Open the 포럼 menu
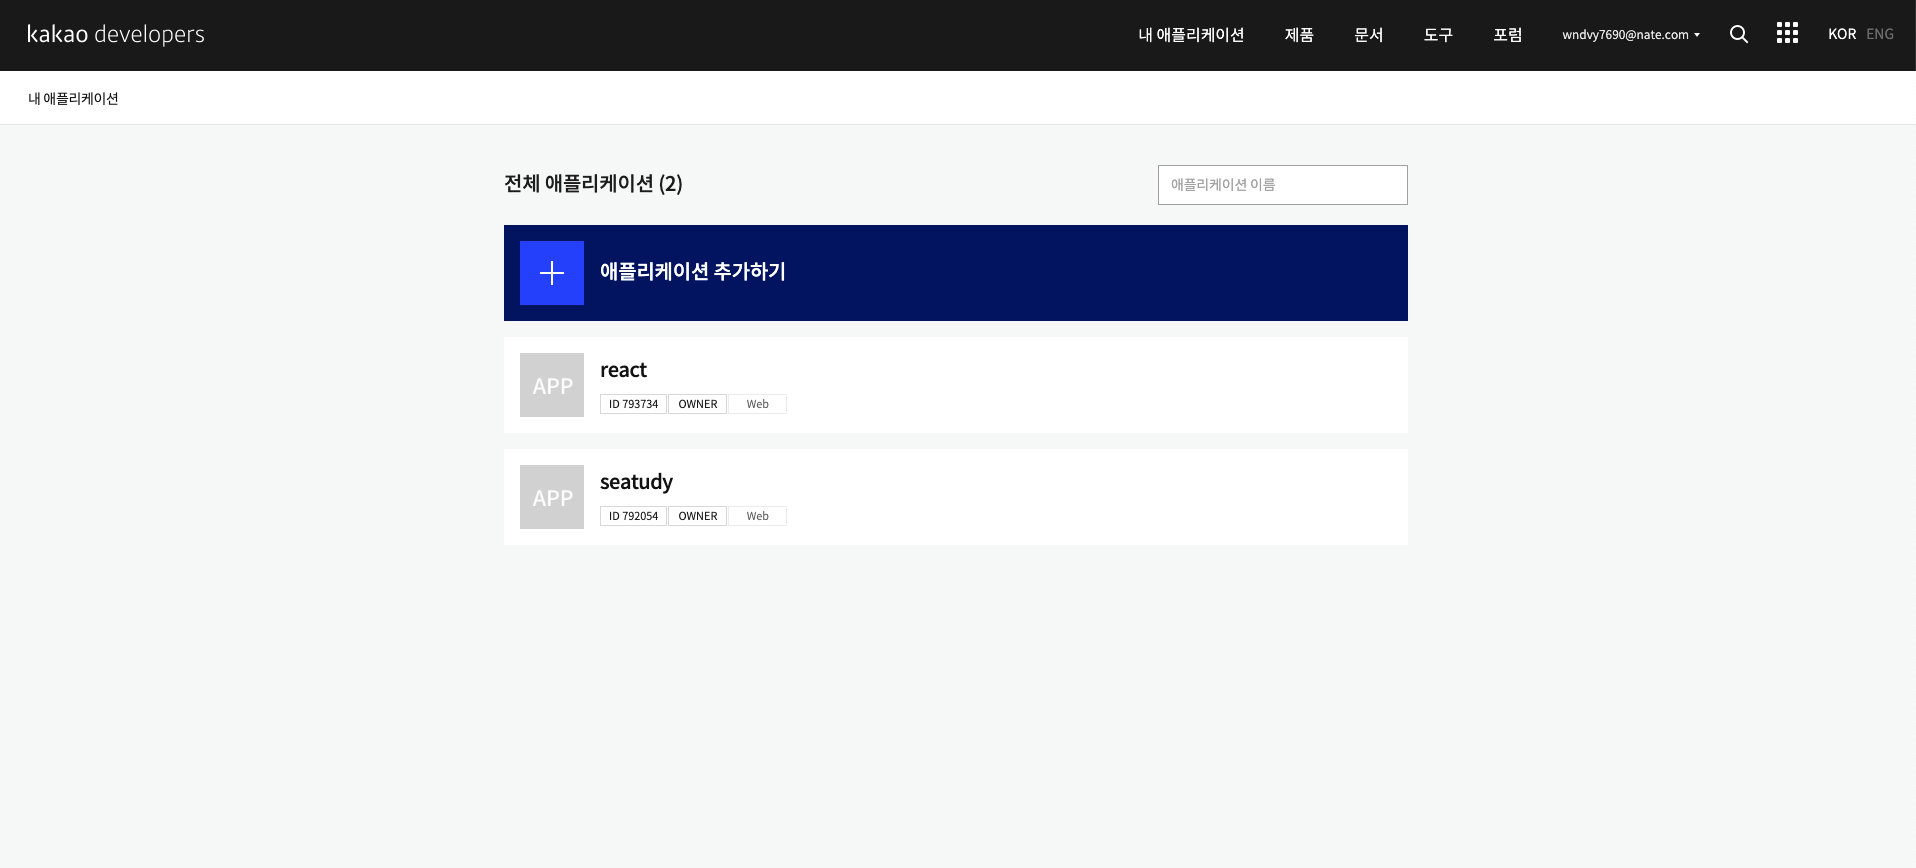 pos(1507,35)
